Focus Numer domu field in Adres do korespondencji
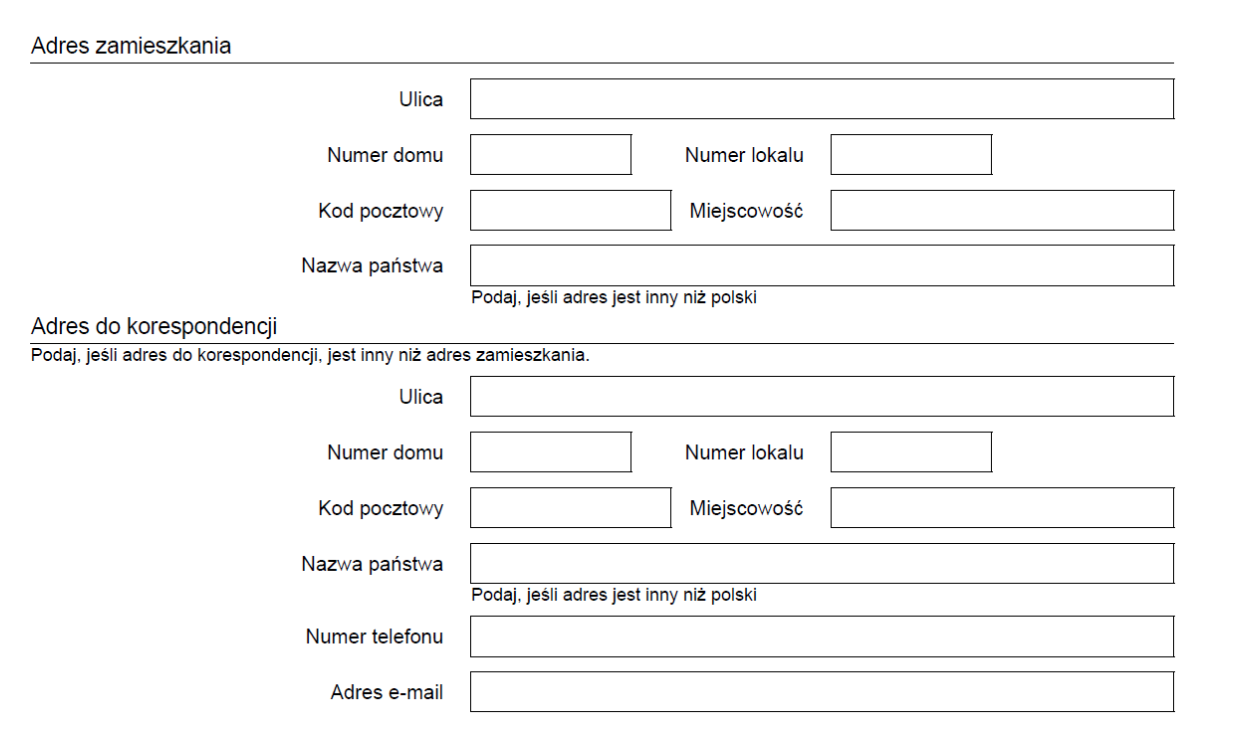The width and height of the screenshot is (1233, 737). pos(551,452)
